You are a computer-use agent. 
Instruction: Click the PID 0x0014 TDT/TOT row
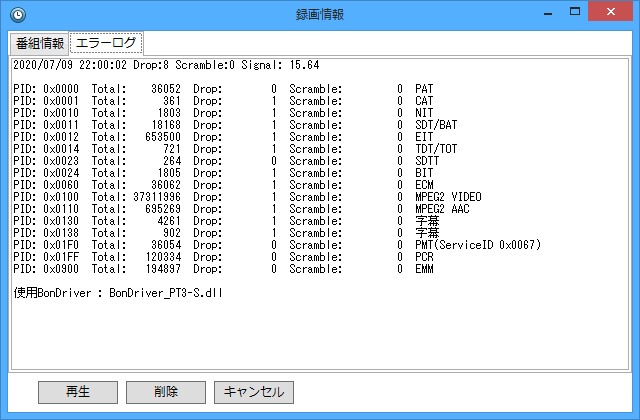click(235, 149)
